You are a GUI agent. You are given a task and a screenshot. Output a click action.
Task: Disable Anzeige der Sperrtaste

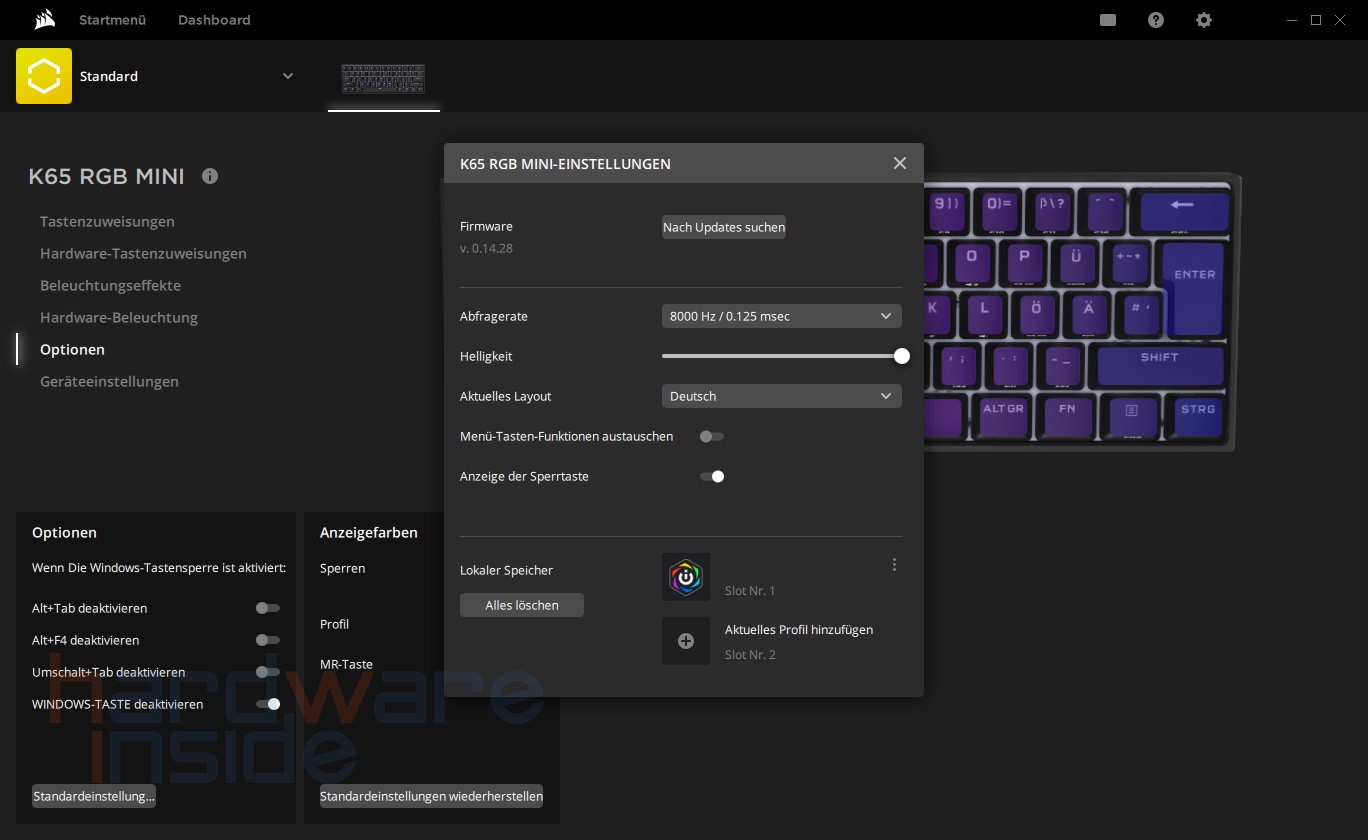715,476
